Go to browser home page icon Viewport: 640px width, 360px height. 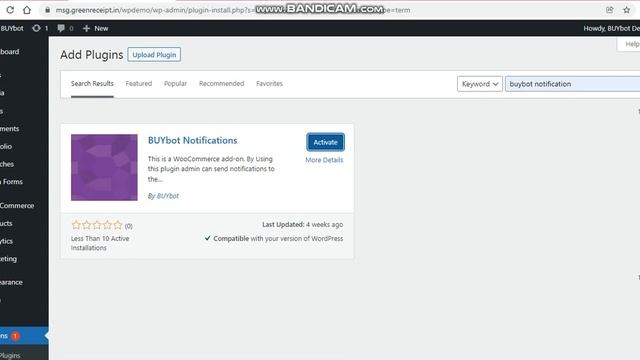point(27,10)
